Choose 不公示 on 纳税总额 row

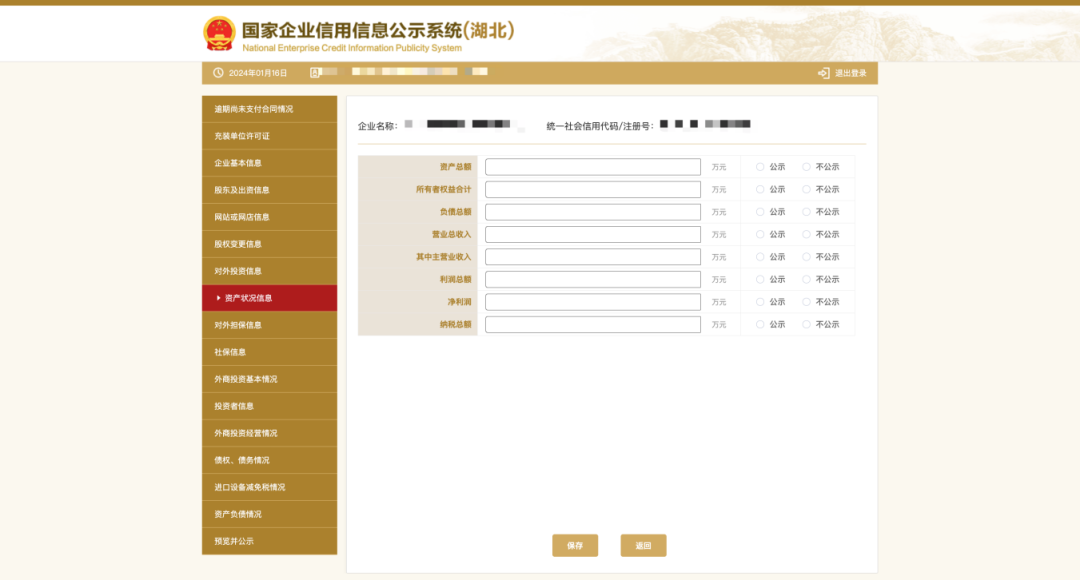[x=807, y=324]
